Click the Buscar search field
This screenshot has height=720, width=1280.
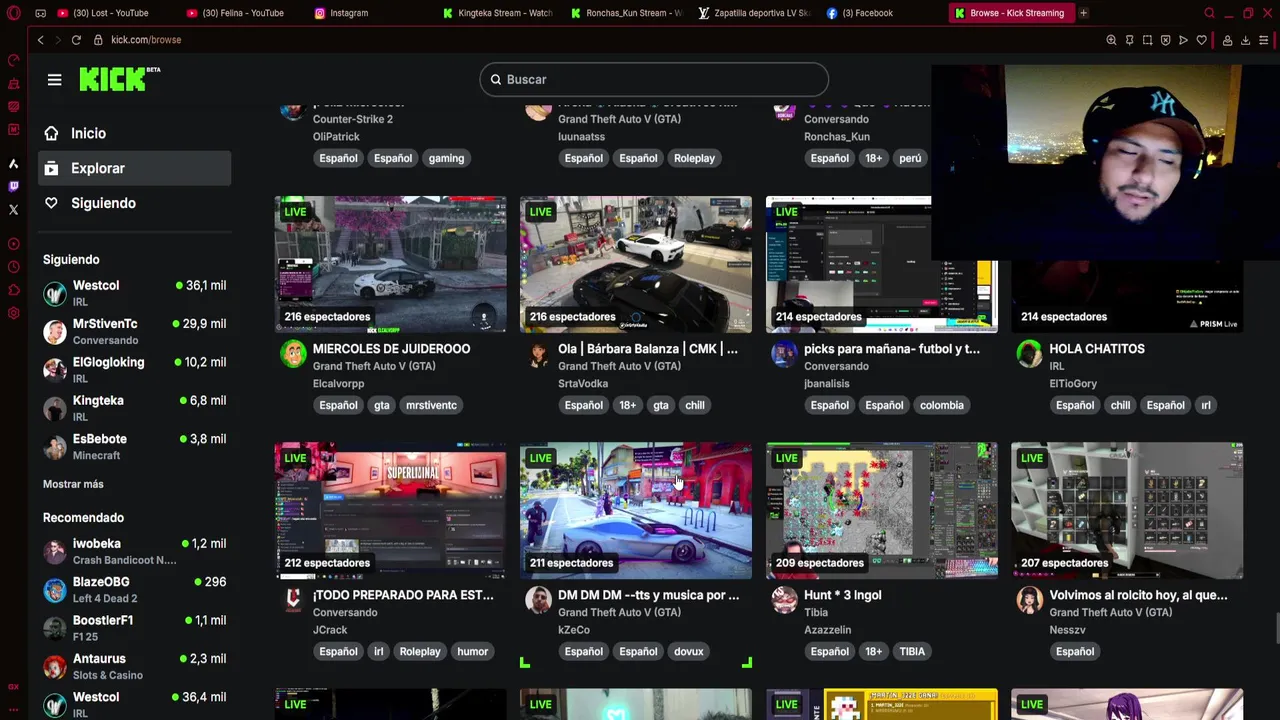(x=654, y=79)
